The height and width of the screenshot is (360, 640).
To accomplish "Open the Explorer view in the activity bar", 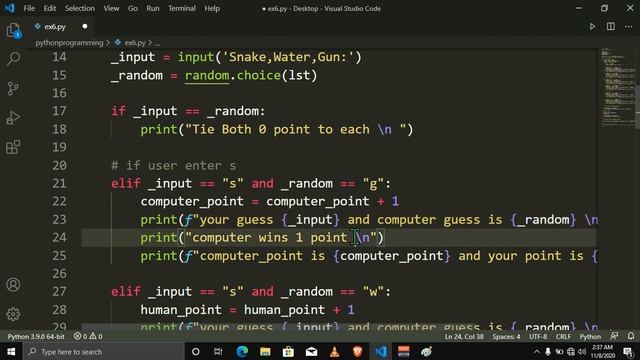I will tap(13, 30).
